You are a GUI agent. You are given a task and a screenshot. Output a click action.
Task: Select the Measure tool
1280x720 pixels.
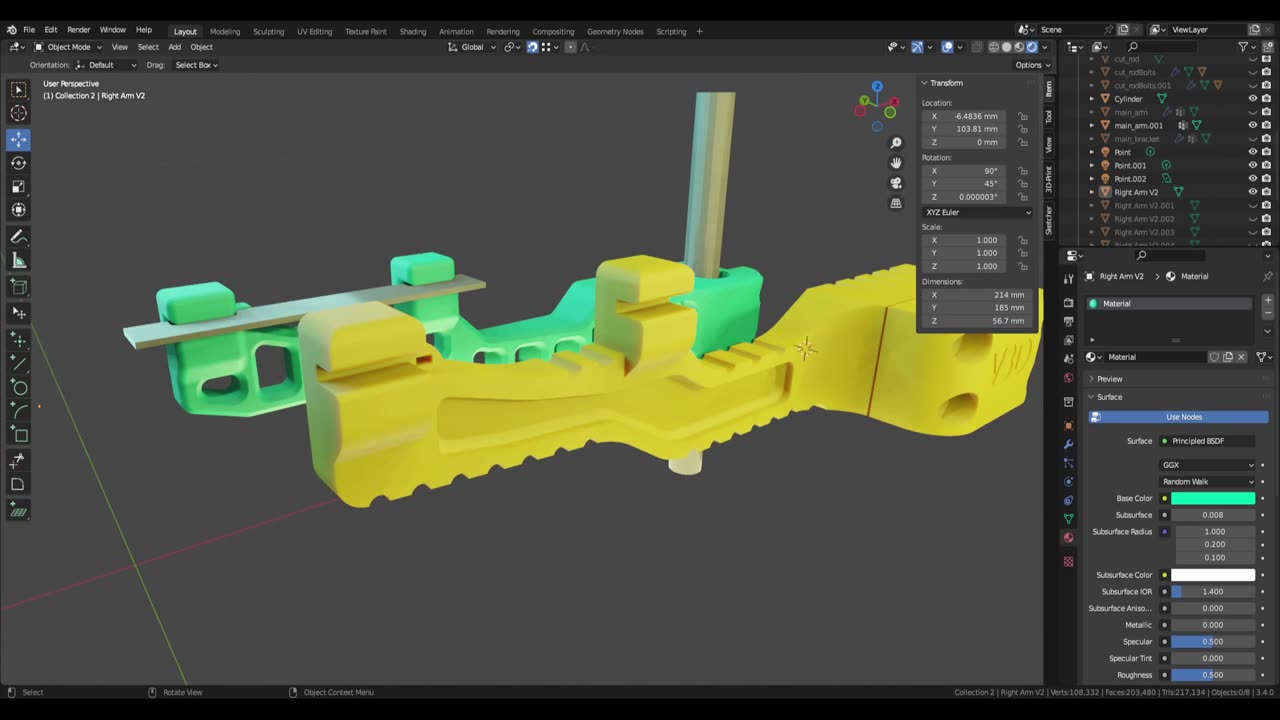coord(19,261)
